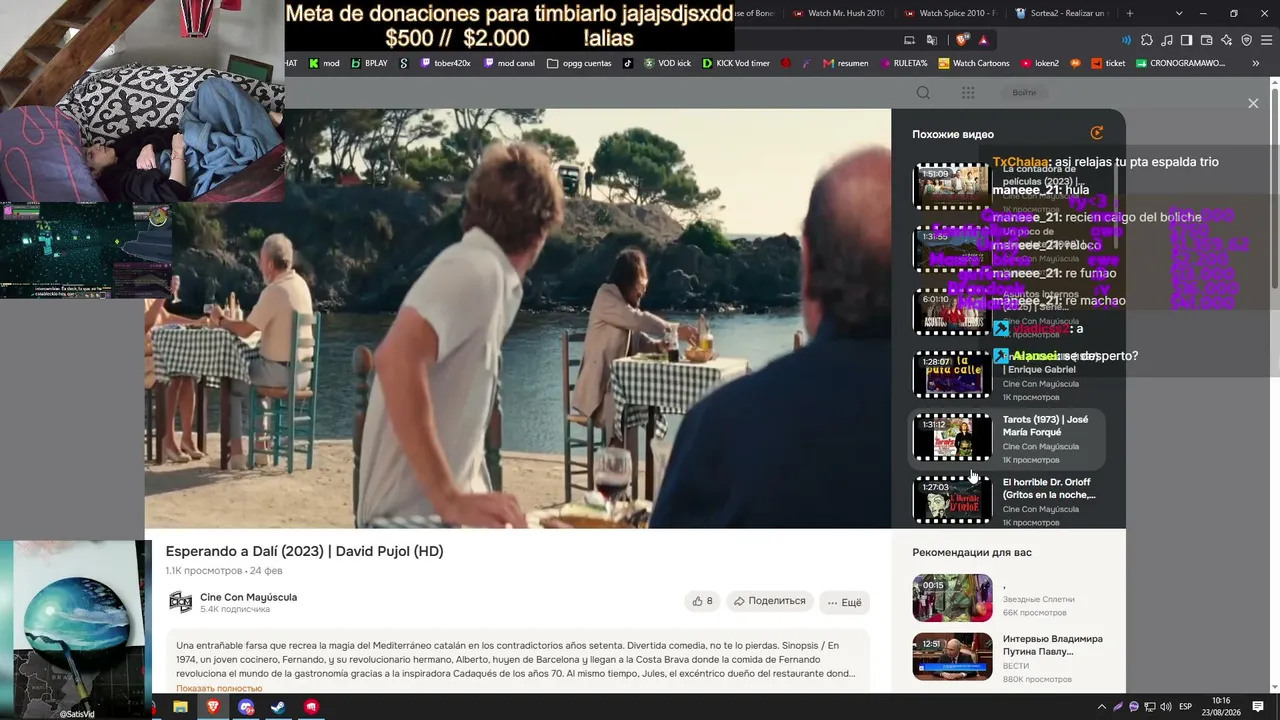Click the install/cast screen icon in address bar
This screenshot has width=1280, height=720.
click(x=909, y=40)
